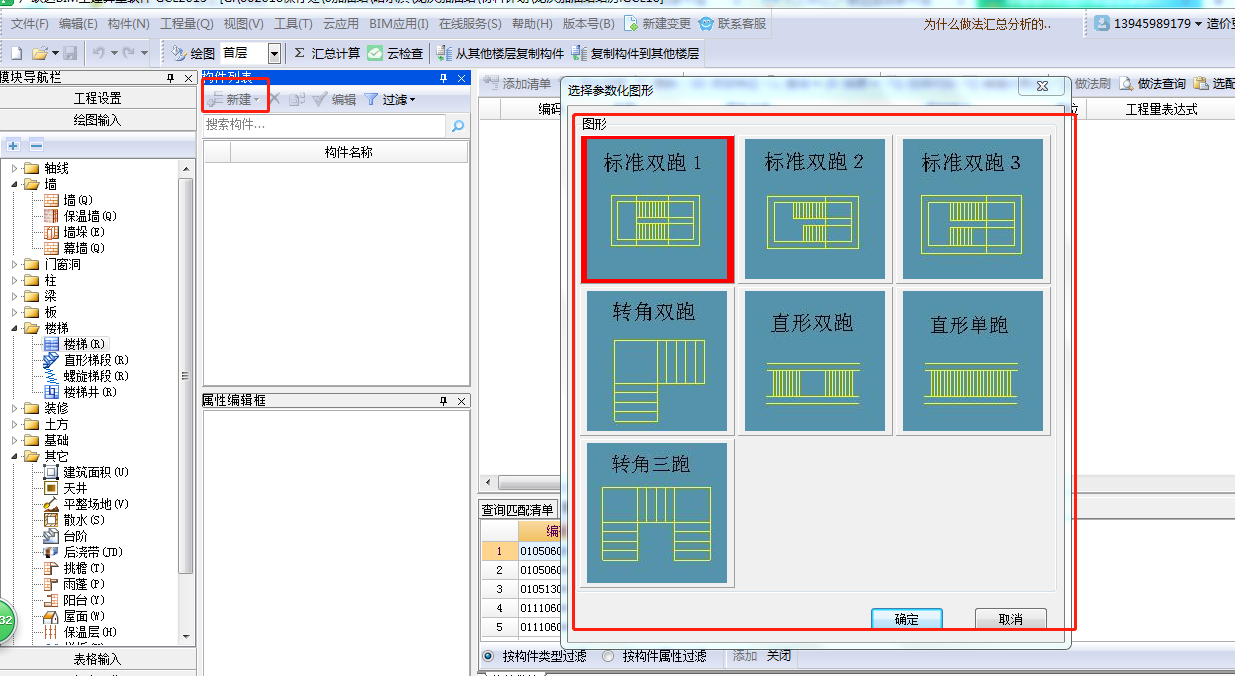Click the new file icon in toolbar

point(16,53)
